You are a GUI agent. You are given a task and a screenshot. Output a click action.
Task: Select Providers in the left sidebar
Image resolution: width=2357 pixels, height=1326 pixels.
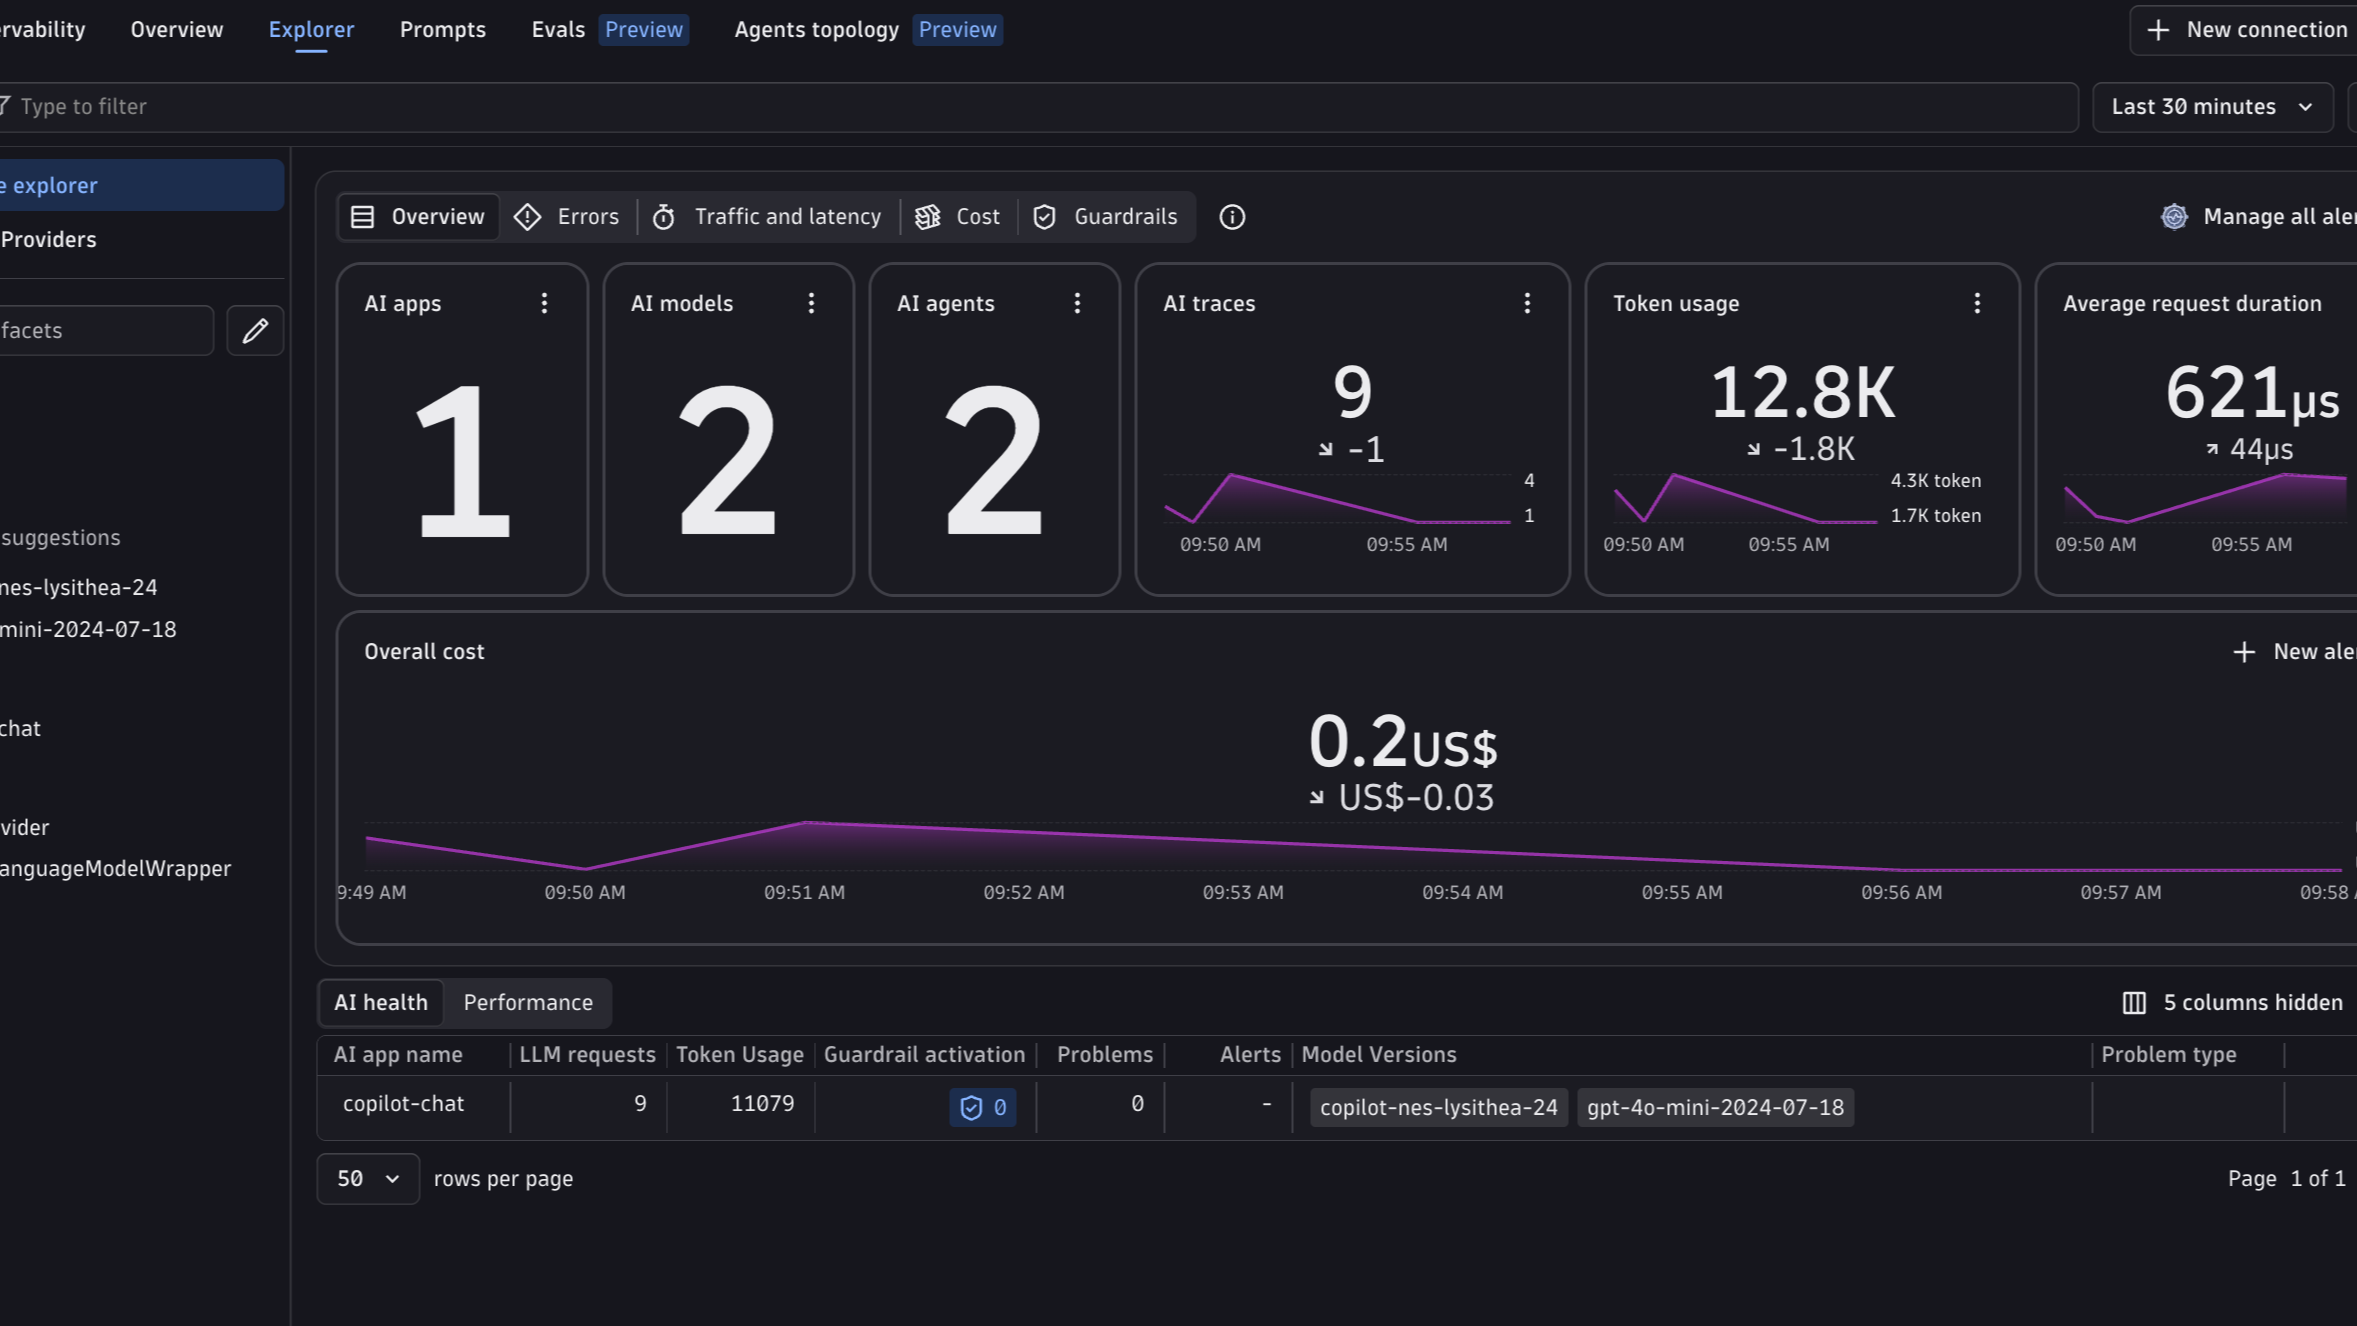pyautogui.click(x=49, y=240)
